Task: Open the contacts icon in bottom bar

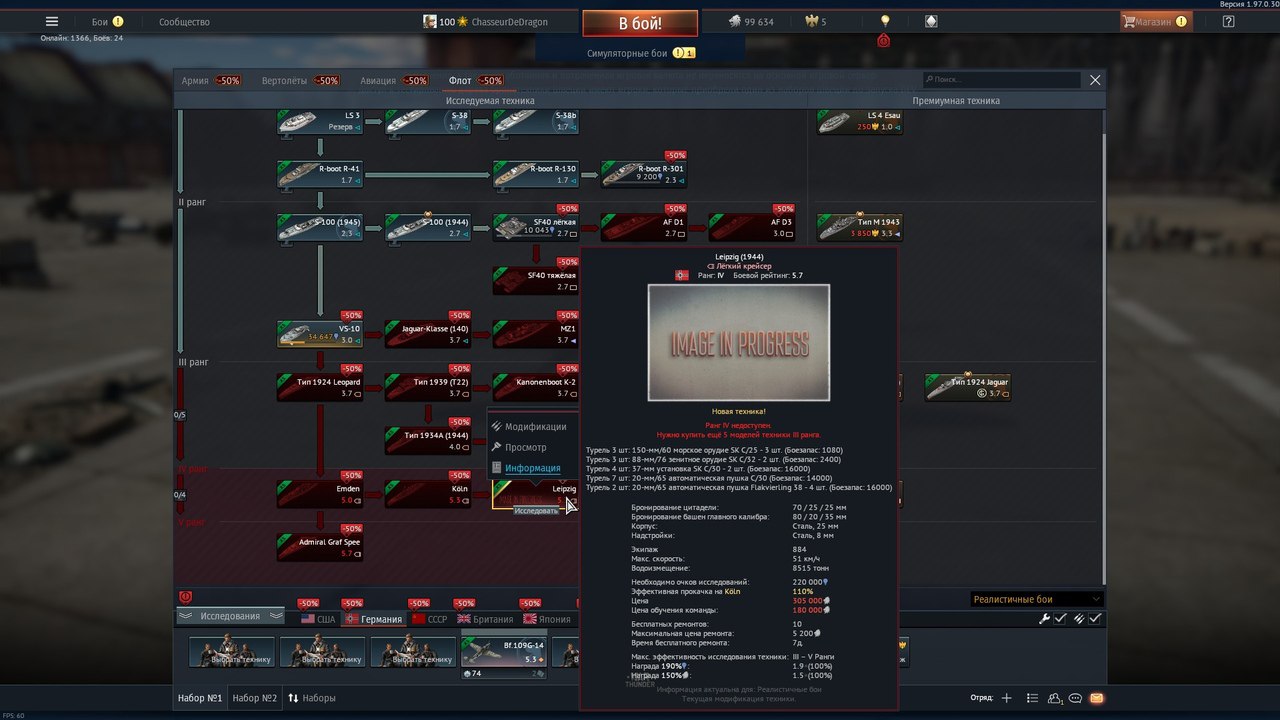Action: pyautogui.click(x=1055, y=698)
